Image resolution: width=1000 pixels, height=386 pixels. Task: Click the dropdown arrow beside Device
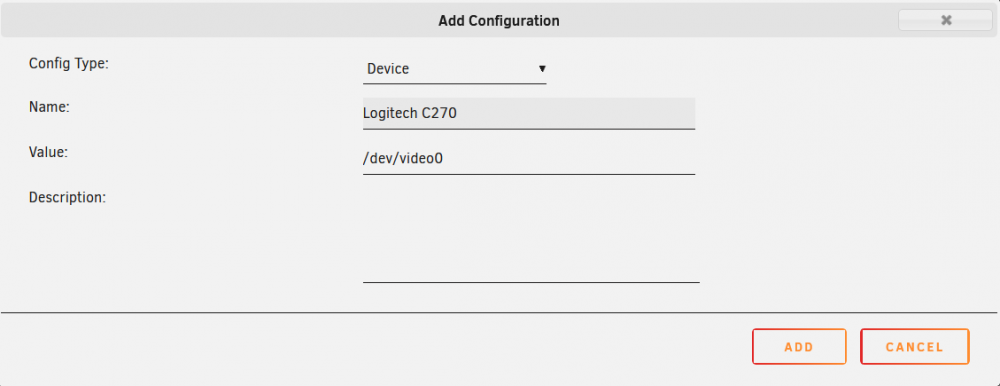(x=542, y=68)
